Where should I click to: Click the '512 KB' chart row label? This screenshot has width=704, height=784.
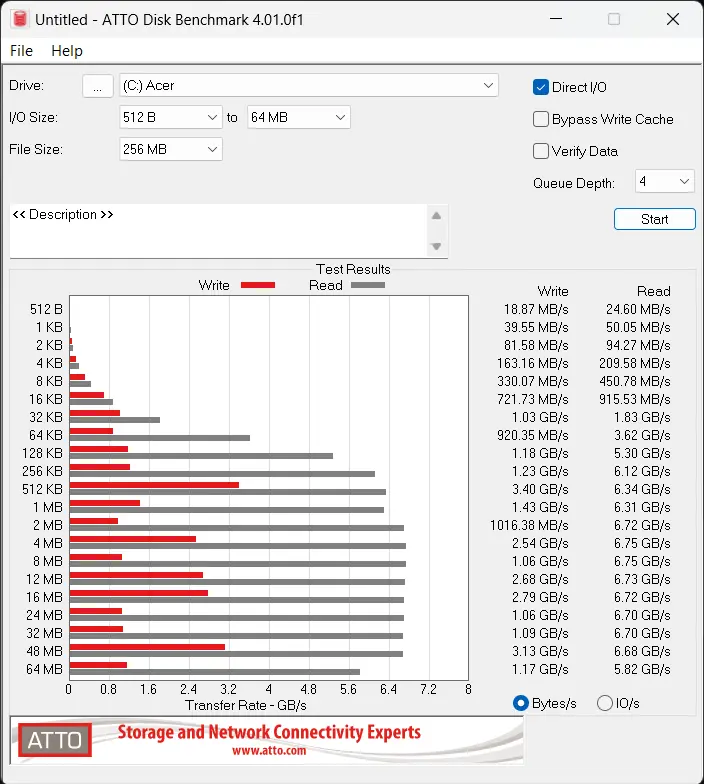tap(42, 490)
